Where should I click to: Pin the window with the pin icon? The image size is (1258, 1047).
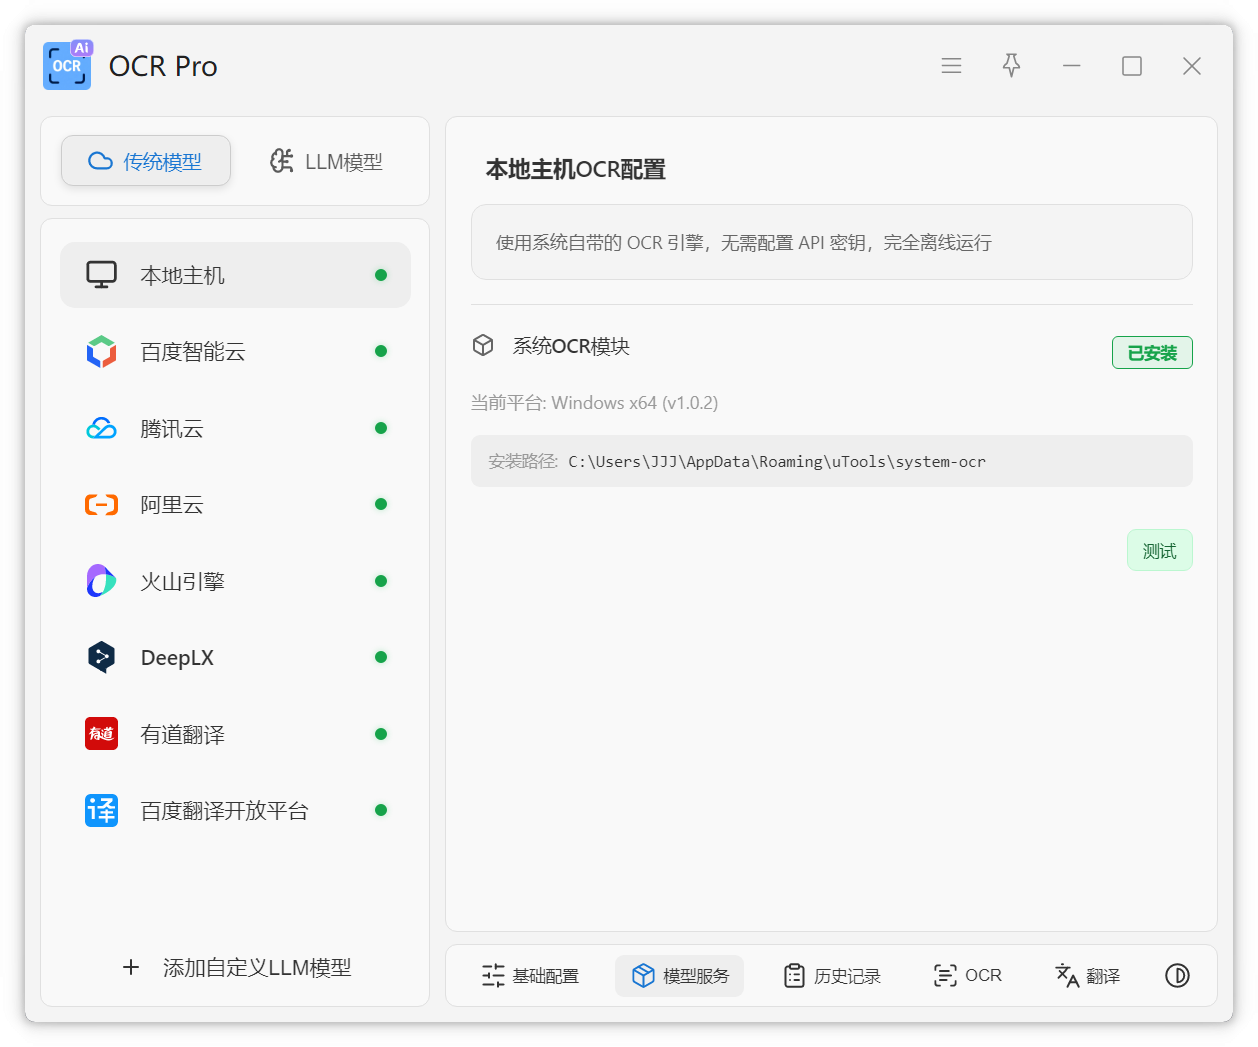click(1011, 66)
